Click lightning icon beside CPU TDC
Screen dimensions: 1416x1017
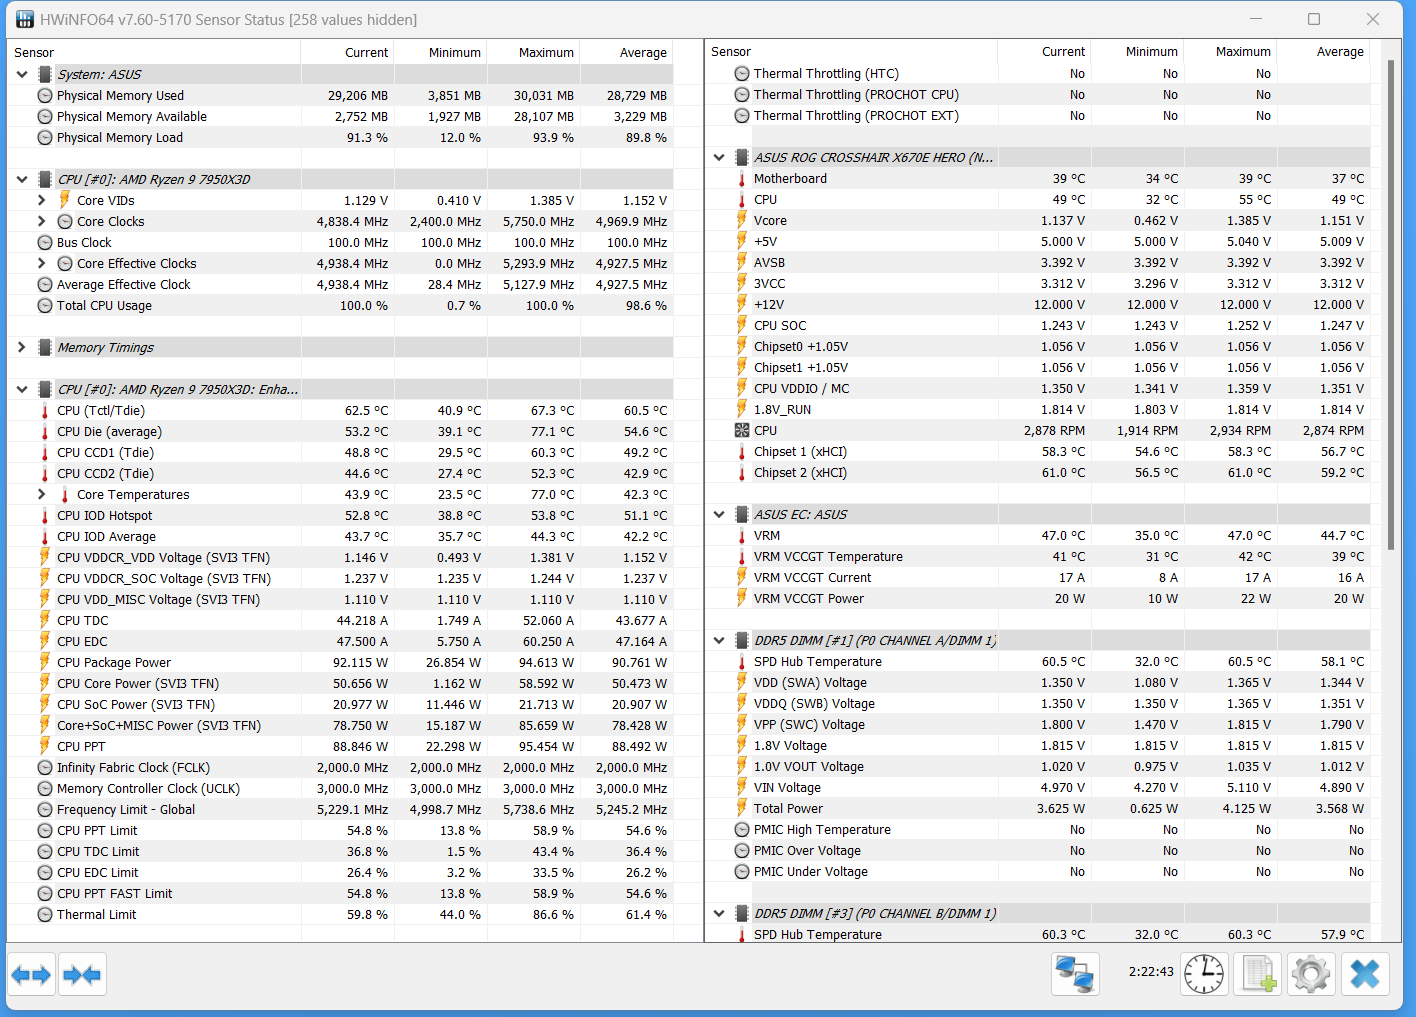[45, 620]
